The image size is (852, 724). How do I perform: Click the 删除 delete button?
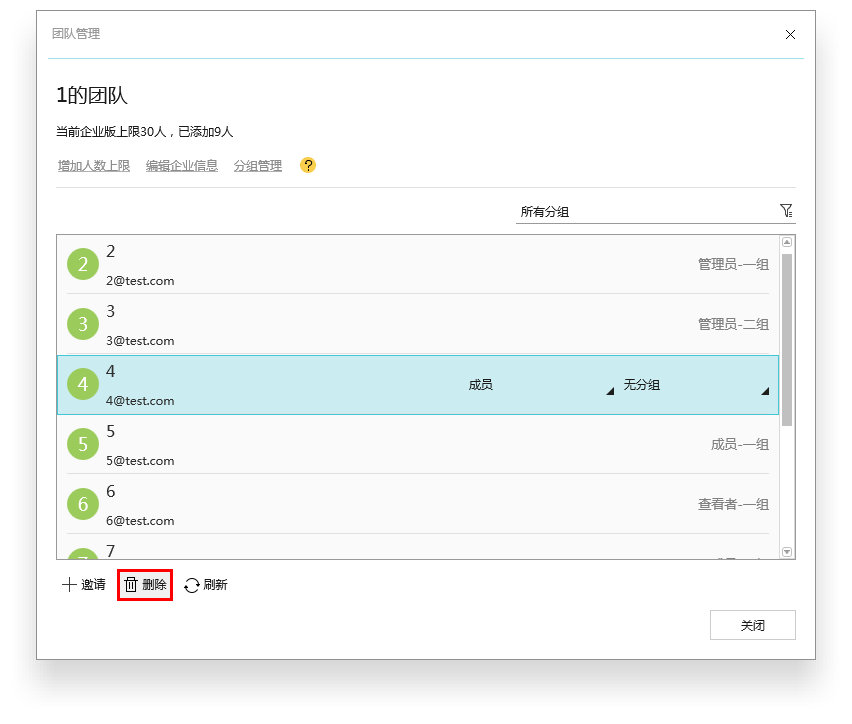145,585
